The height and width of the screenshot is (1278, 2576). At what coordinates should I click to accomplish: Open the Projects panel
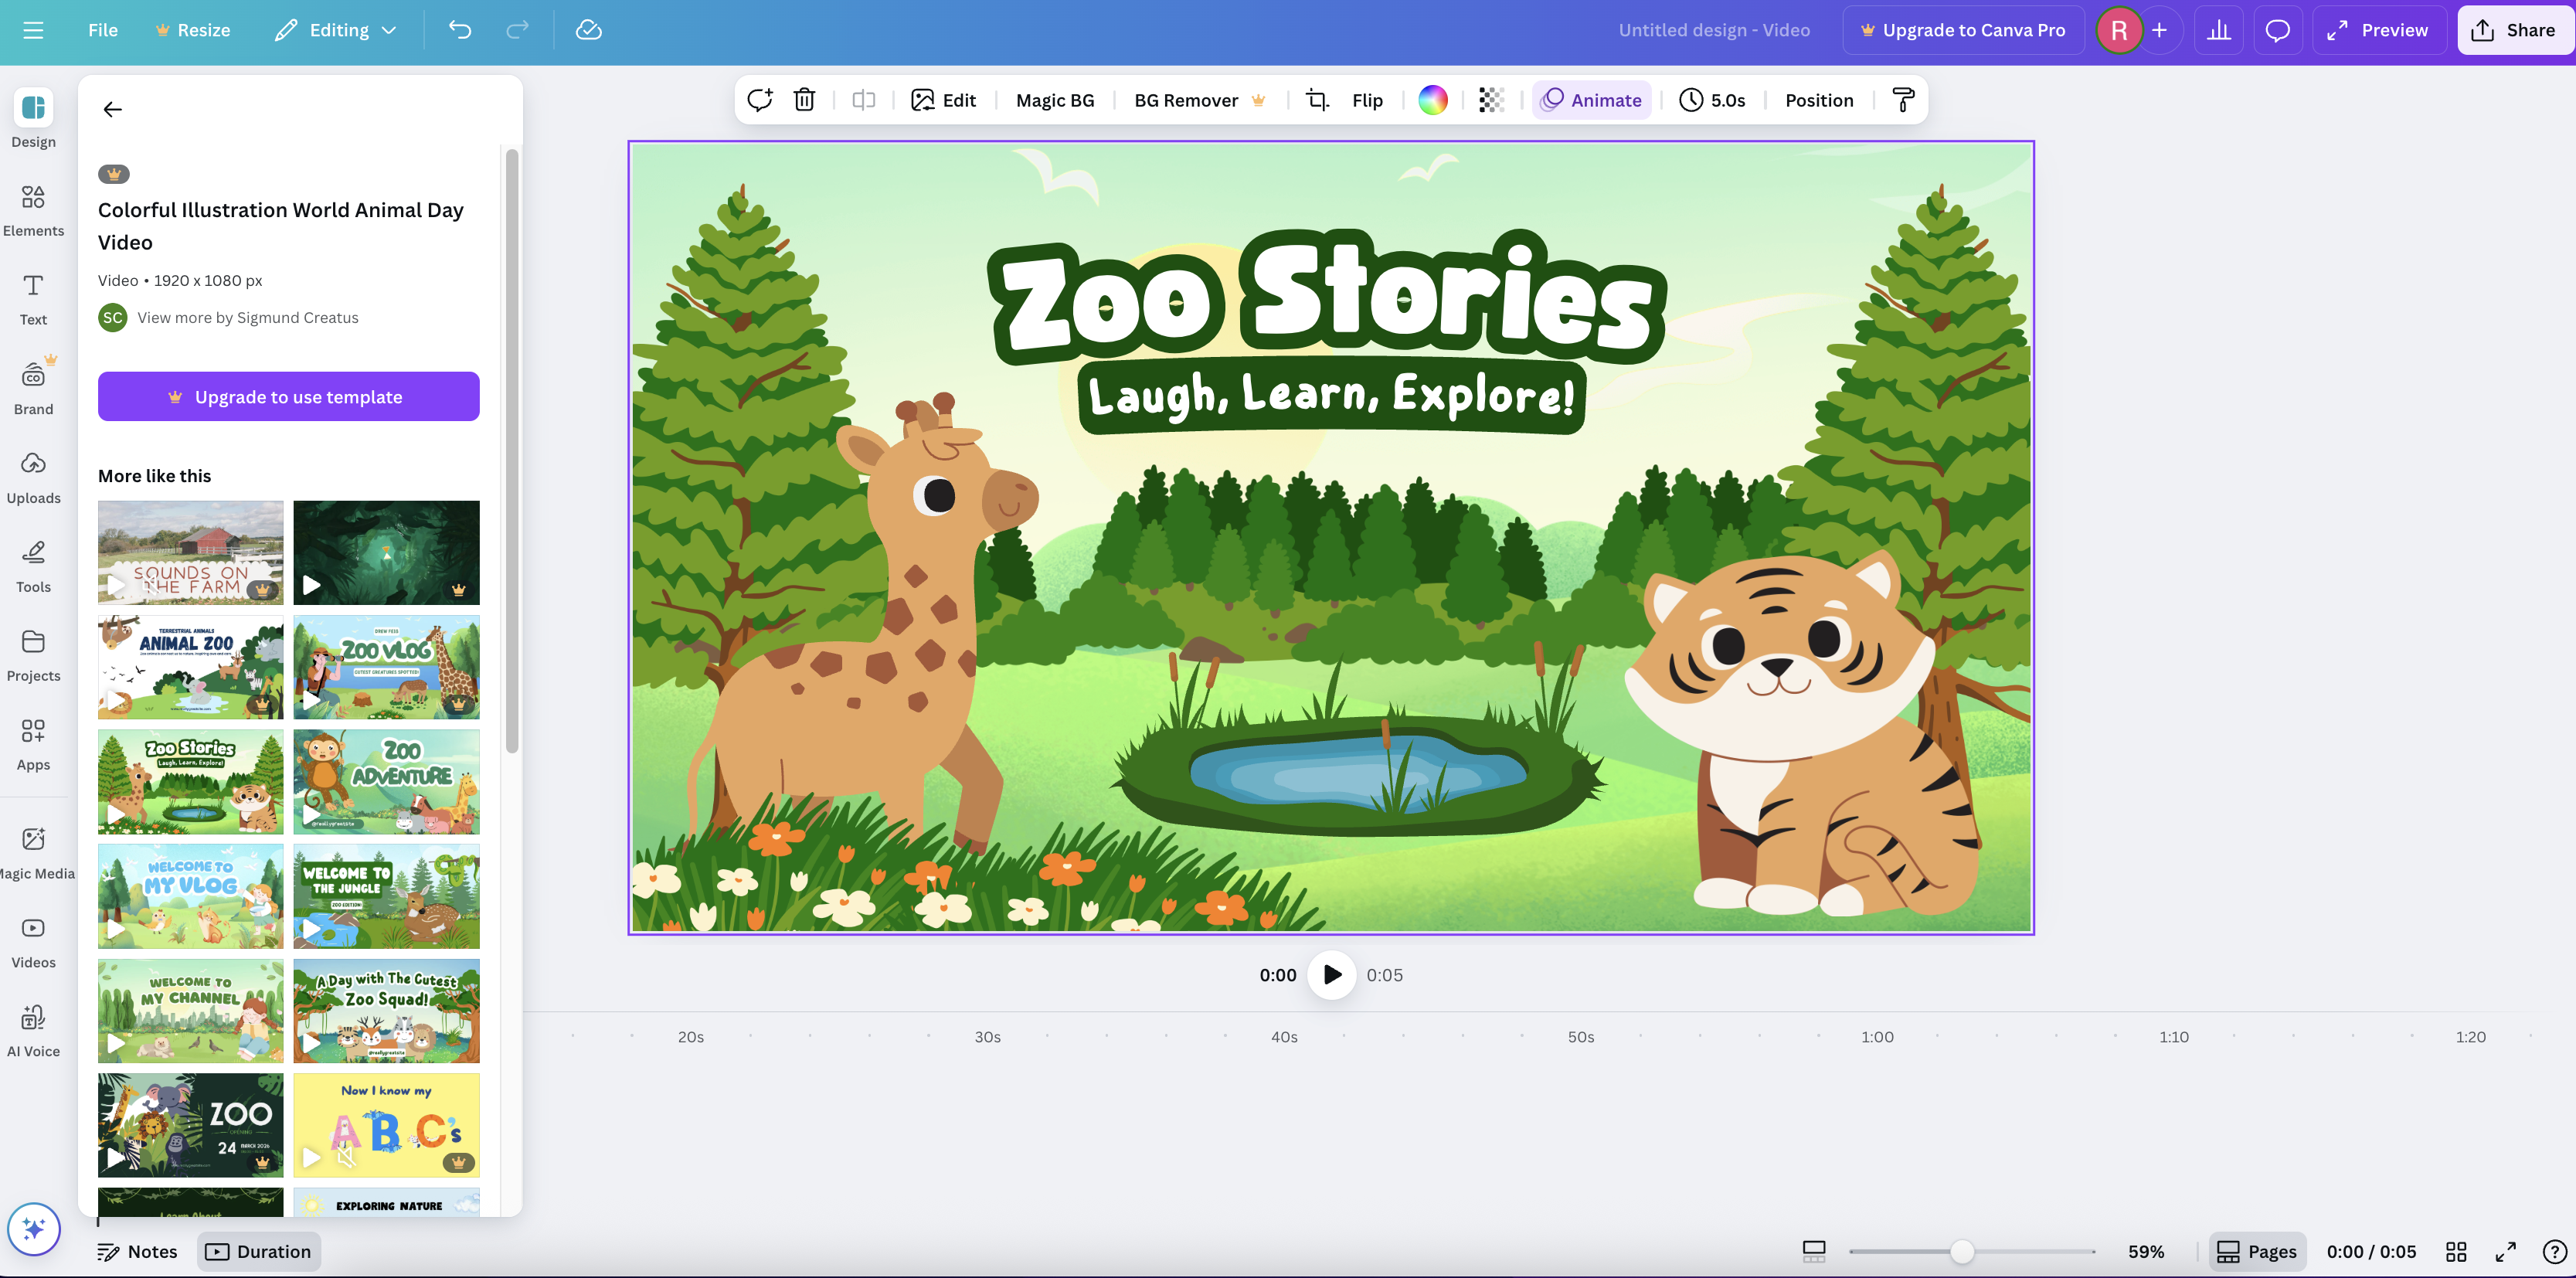[x=33, y=653]
